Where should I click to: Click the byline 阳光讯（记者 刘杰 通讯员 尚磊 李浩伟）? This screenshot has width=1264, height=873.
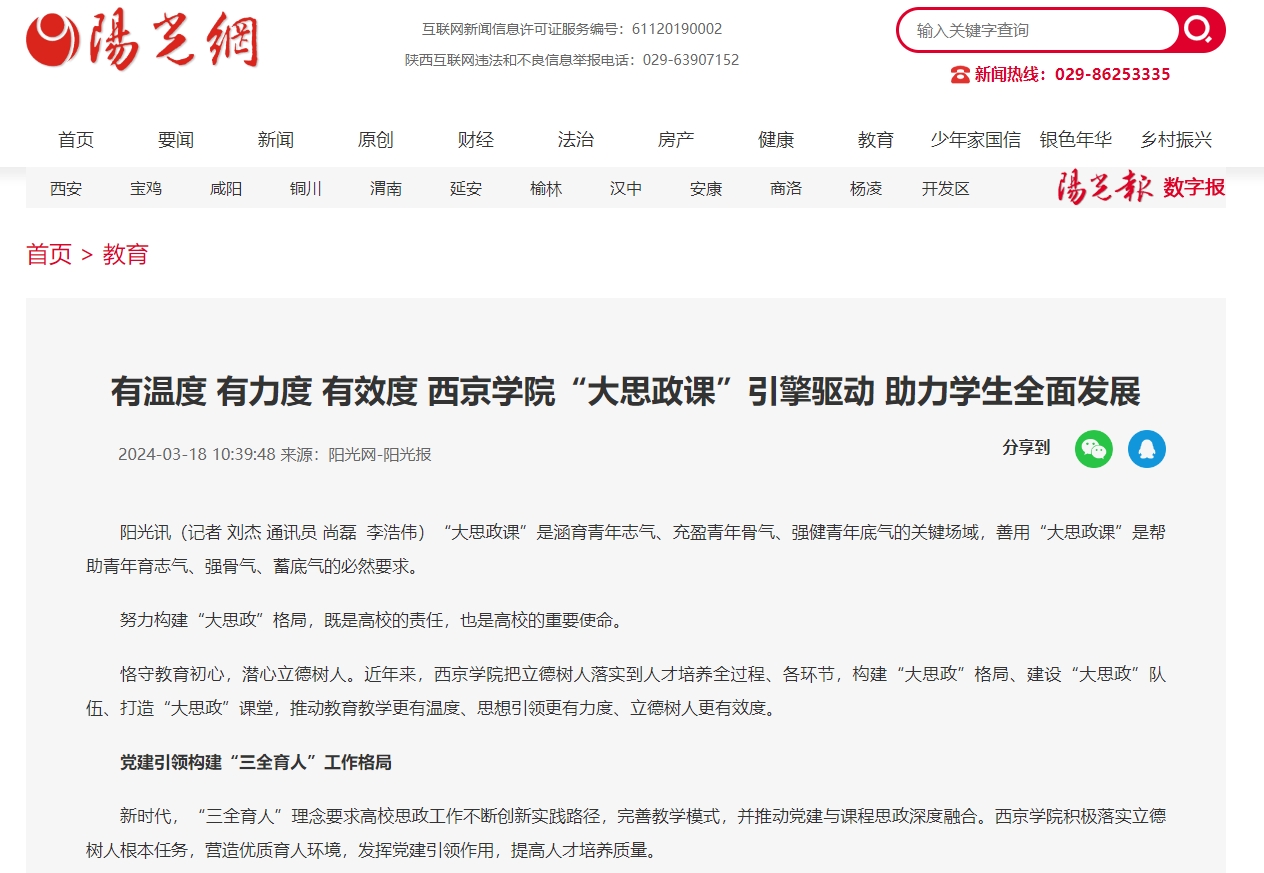click(x=272, y=532)
